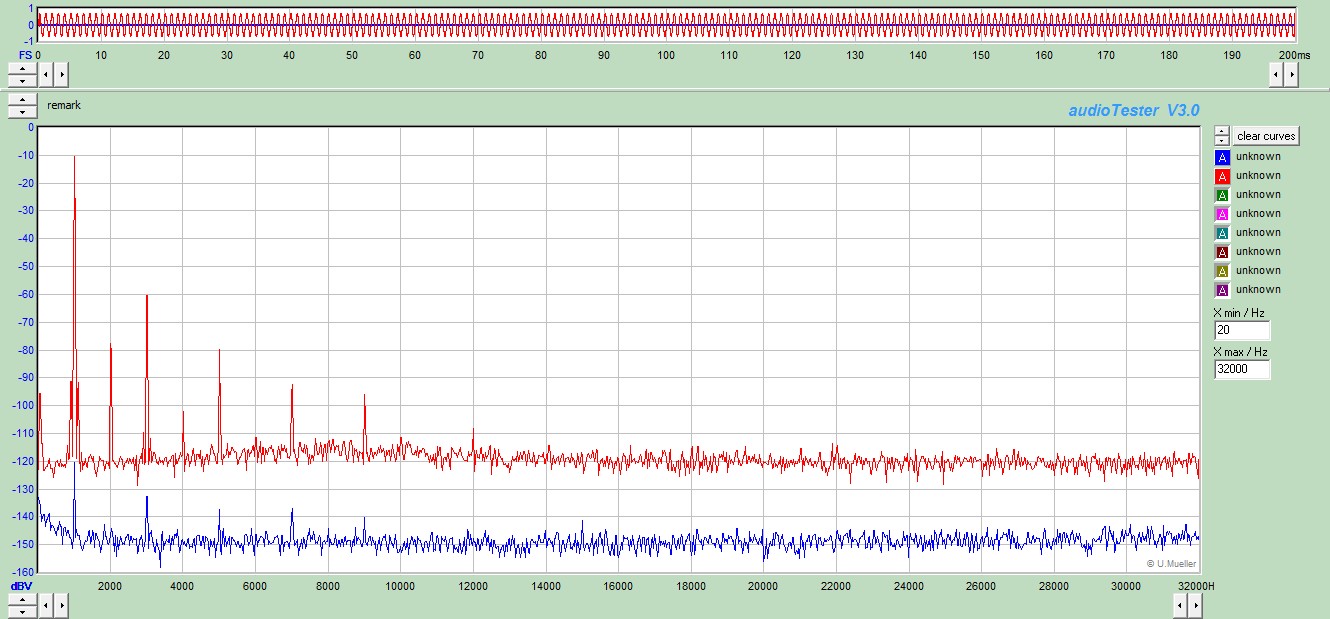Click up arrow of stepper below FS label
This screenshot has height=619, width=1330.
pyautogui.click(x=22, y=69)
